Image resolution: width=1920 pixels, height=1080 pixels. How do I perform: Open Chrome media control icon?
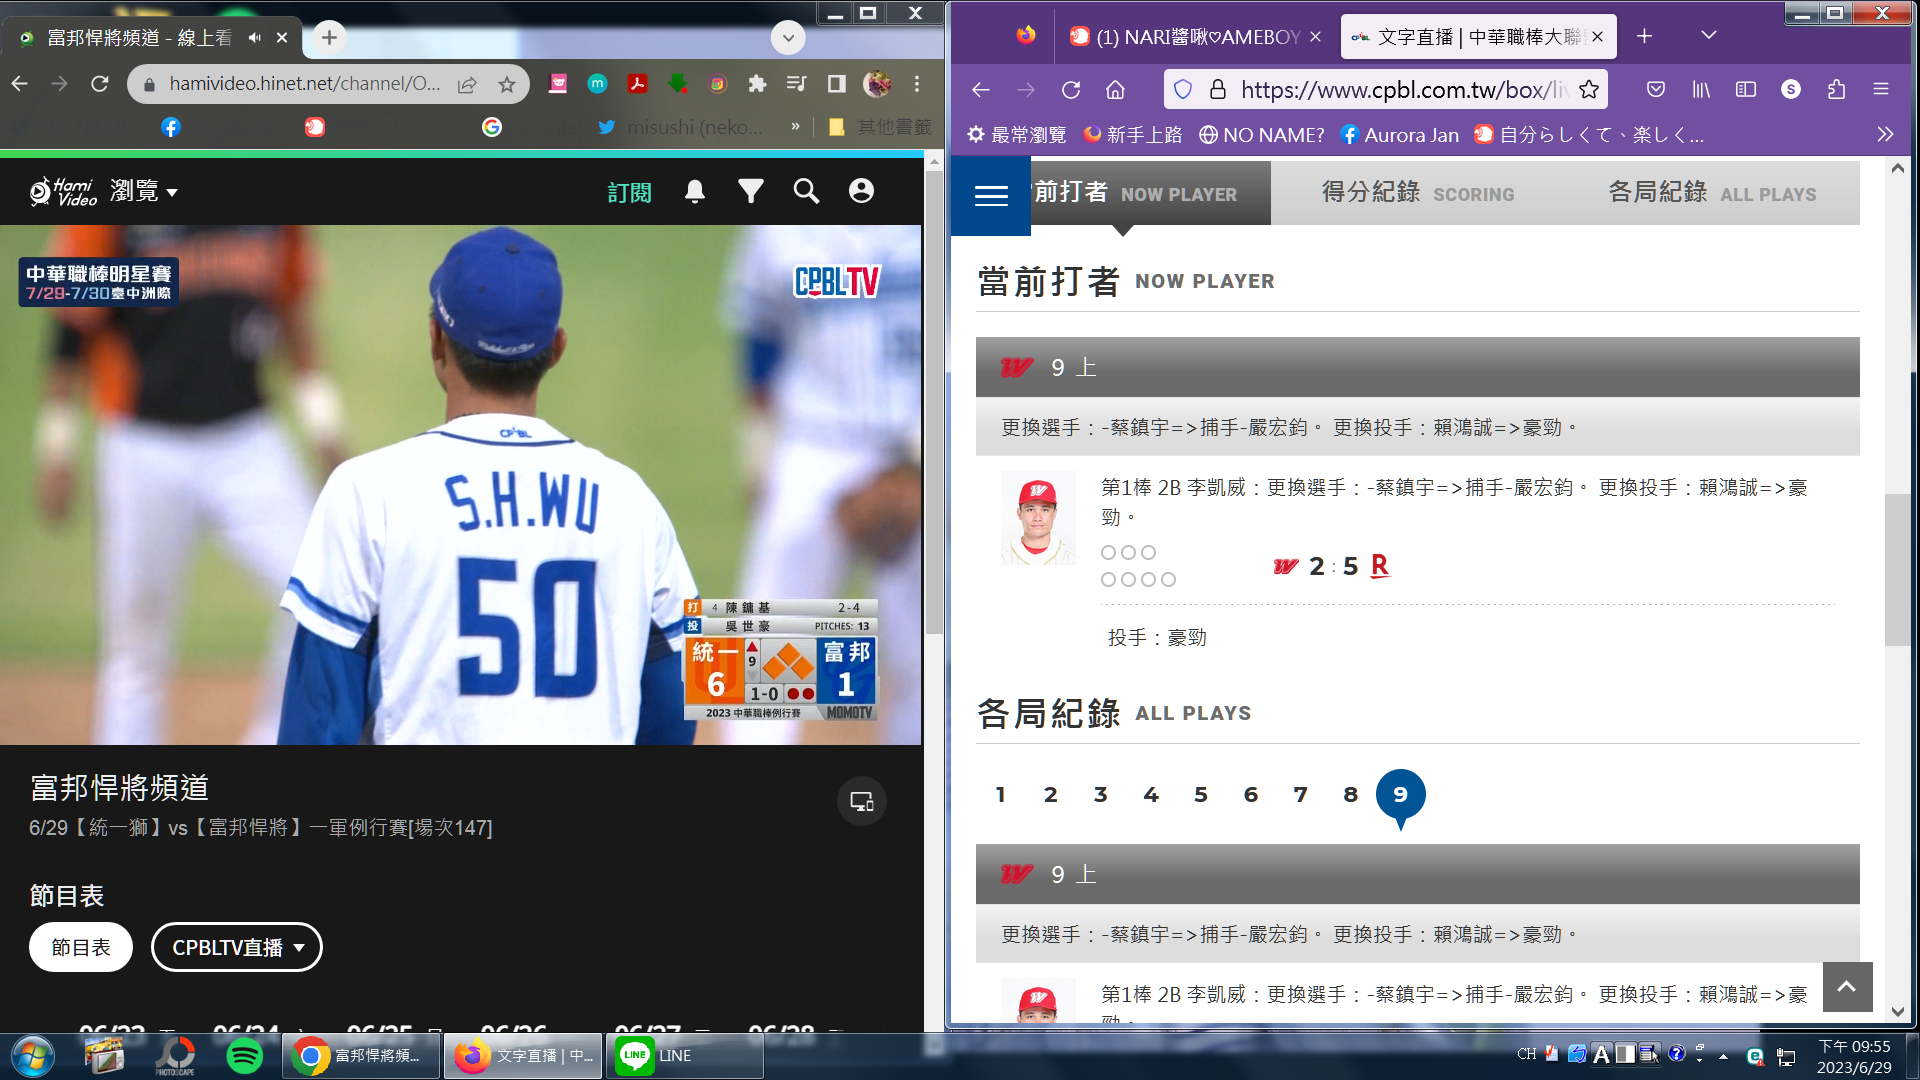[x=797, y=84]
